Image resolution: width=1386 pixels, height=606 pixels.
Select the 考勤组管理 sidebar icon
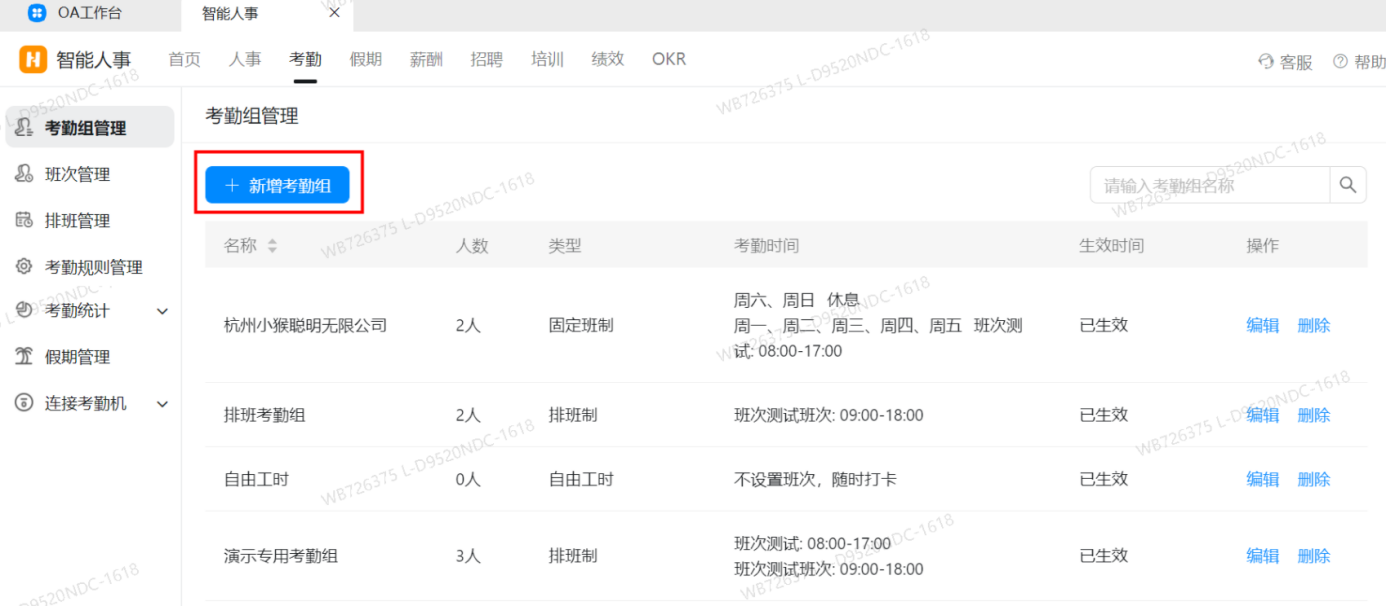click(22, 126)
